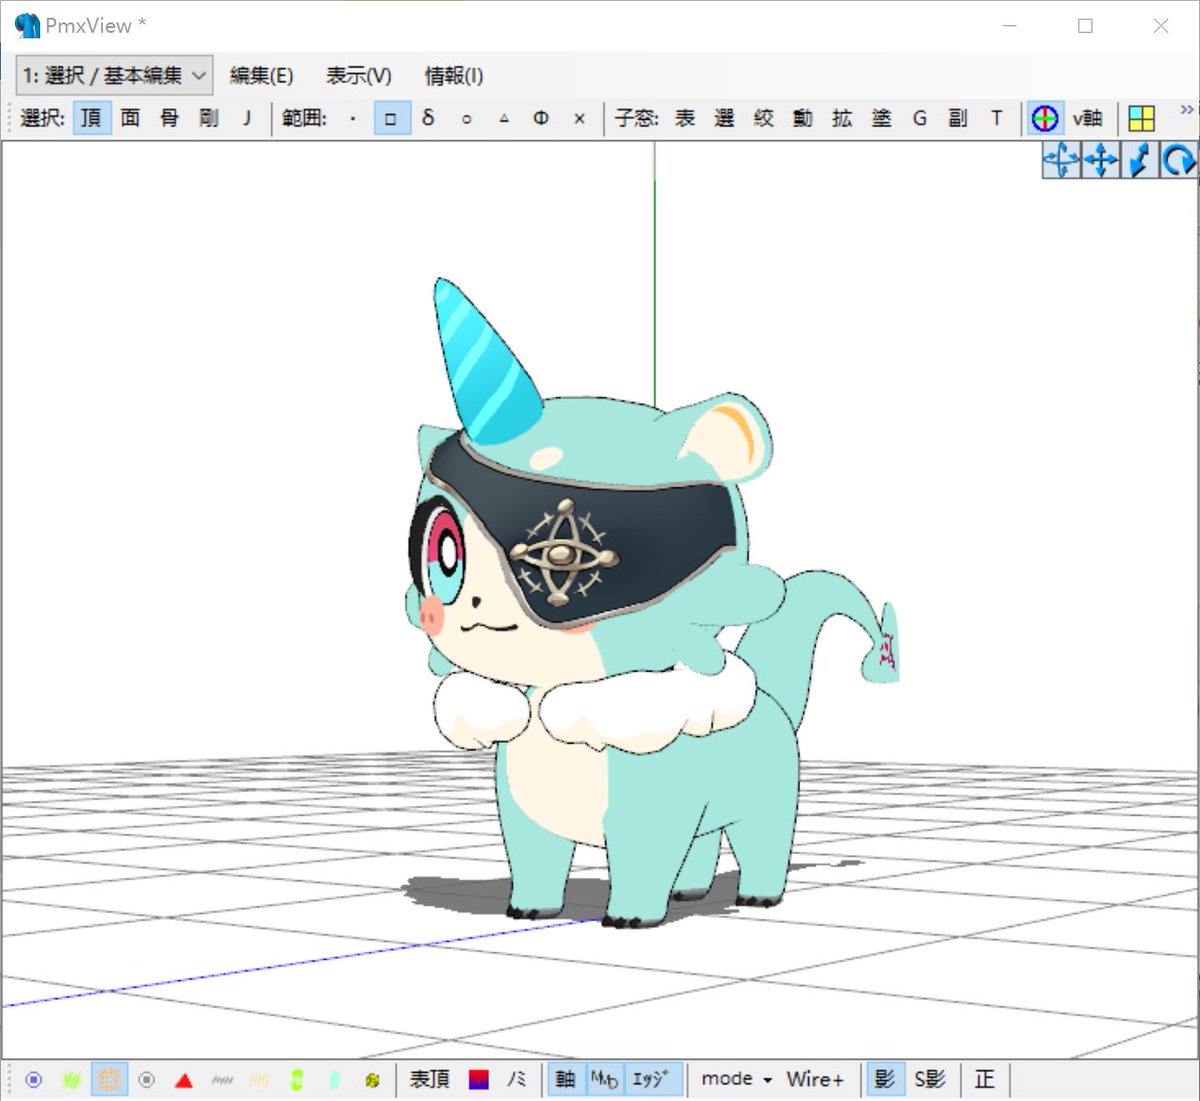Click the circular rotate view icon
1200x1101 pixels.
coord(1178,160)
